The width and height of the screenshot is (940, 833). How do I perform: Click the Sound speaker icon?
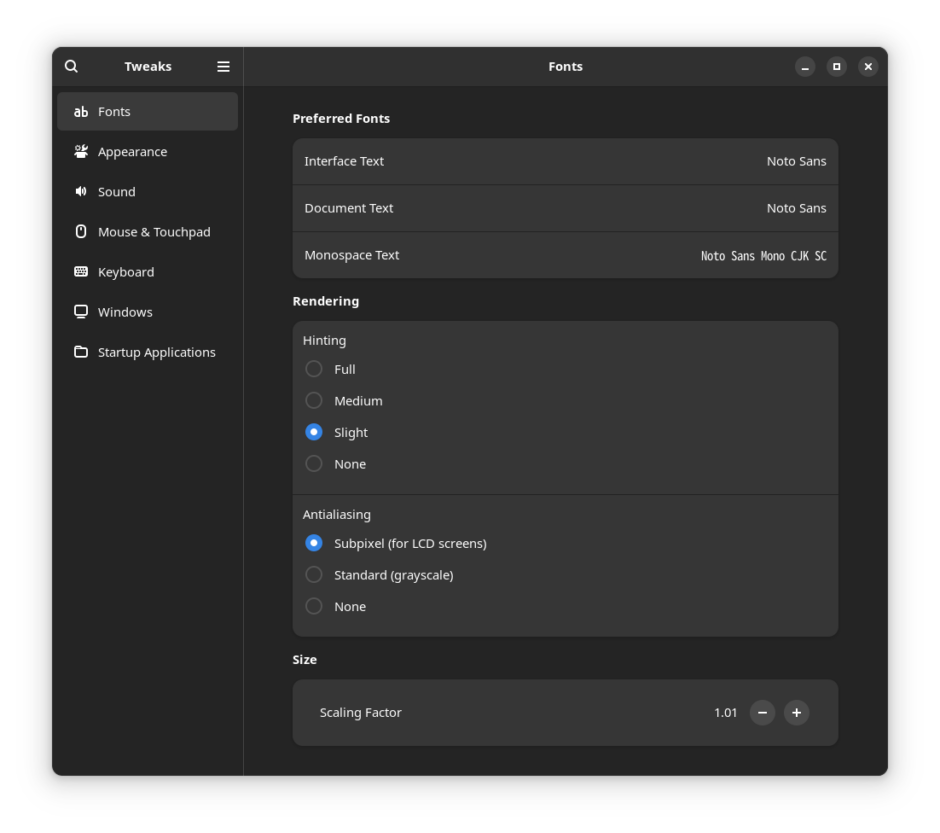click(x=81, y=192)
